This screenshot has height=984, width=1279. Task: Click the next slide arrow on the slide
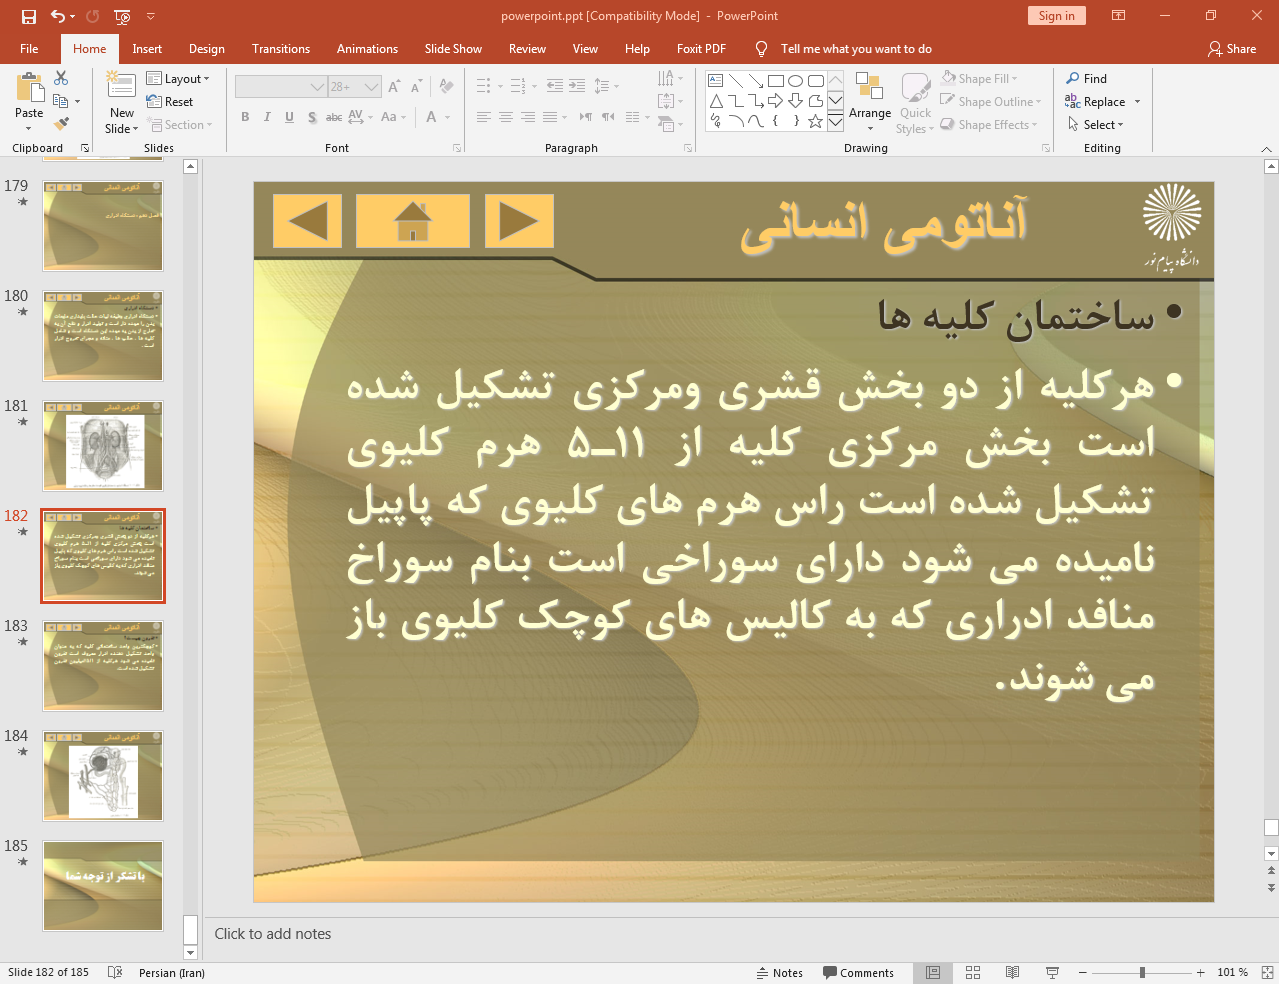click(519, 221)
